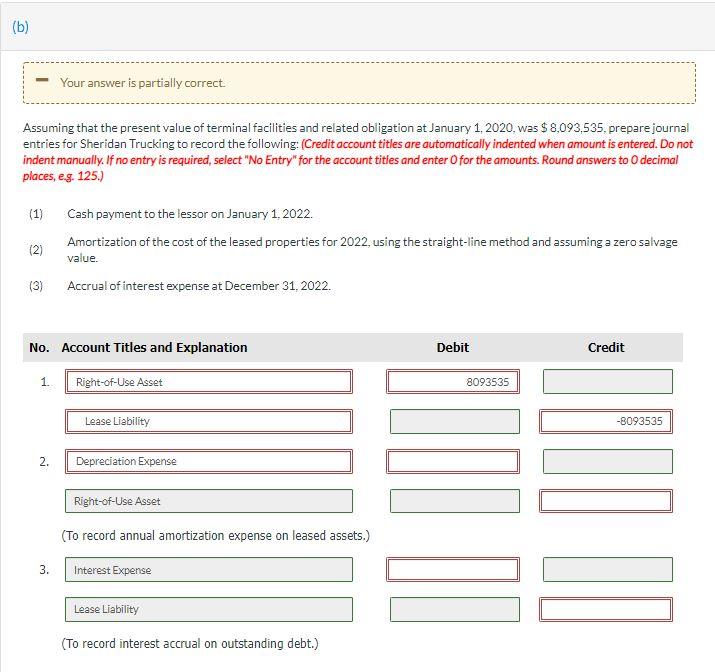715x672 pixels.
Task: Click the Credit column header
Action: (x=606, y=347)
